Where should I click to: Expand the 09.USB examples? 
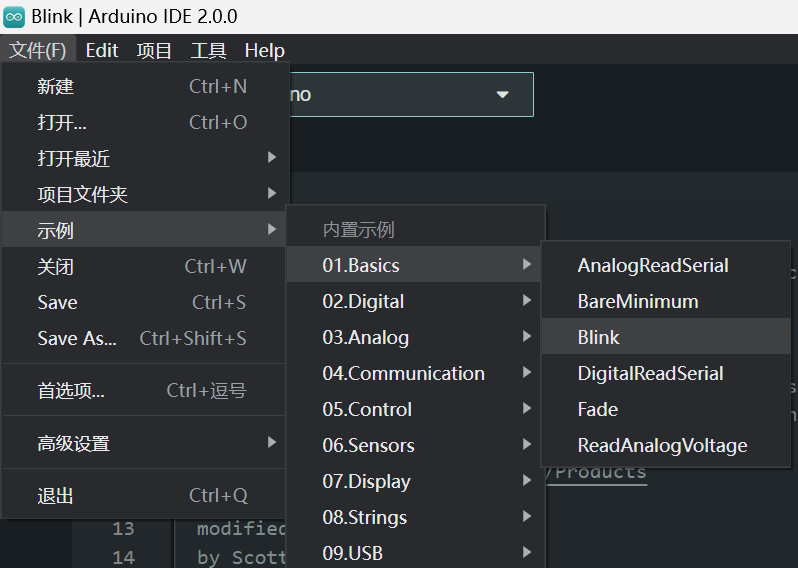[414, 552]
